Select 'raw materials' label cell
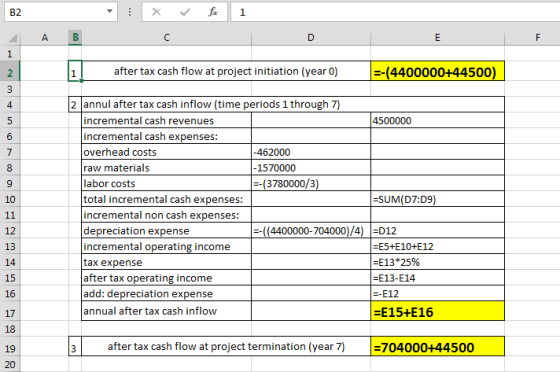560x372 pixels. point(166,167)
